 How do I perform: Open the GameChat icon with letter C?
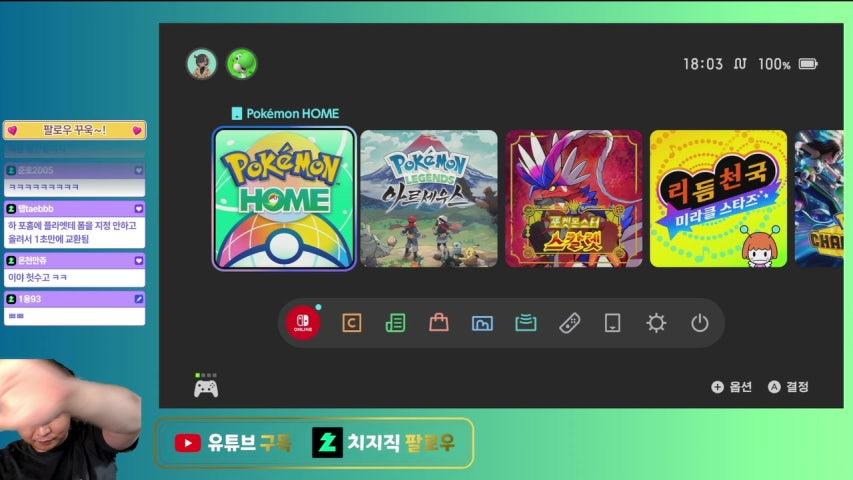click(351, 323)
